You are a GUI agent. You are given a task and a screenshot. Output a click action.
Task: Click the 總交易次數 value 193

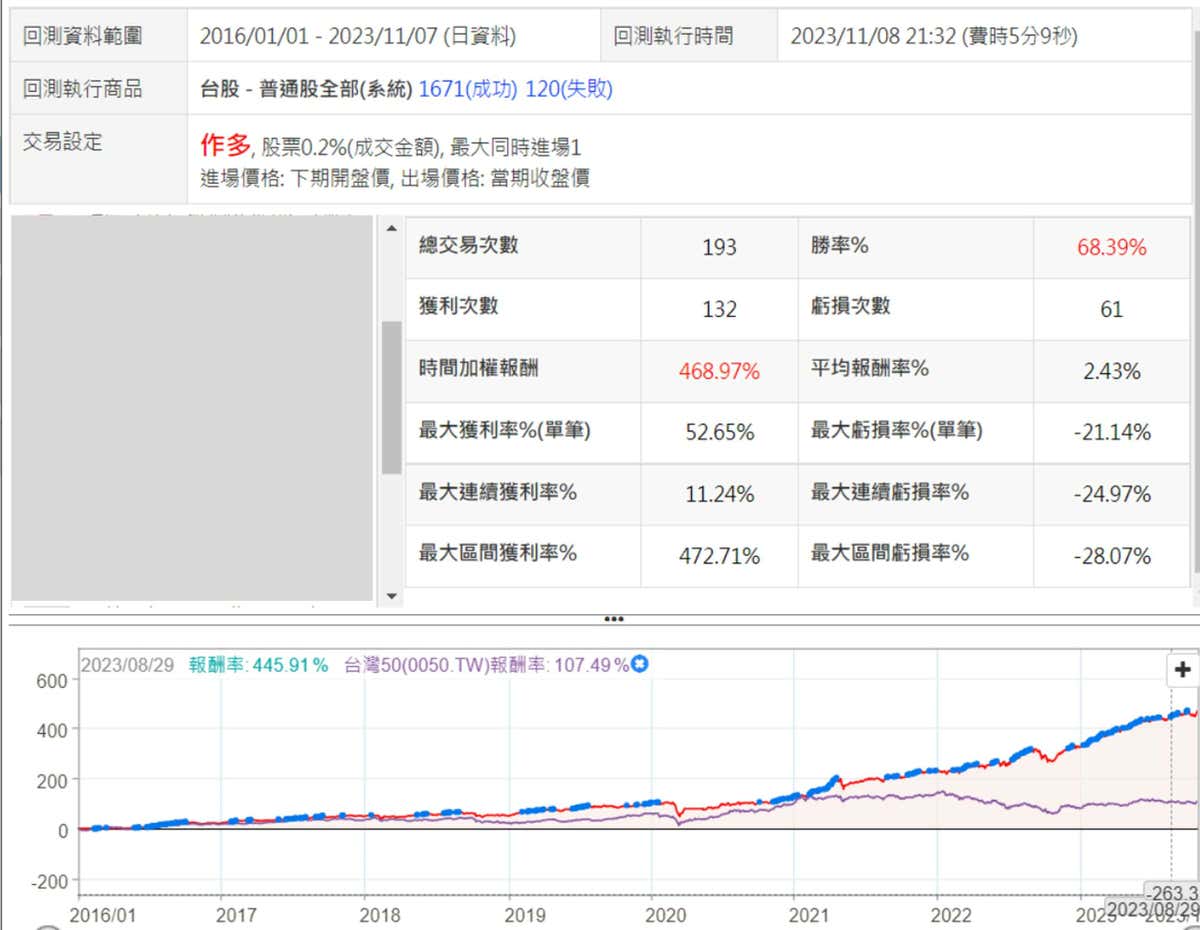point(719,247)
